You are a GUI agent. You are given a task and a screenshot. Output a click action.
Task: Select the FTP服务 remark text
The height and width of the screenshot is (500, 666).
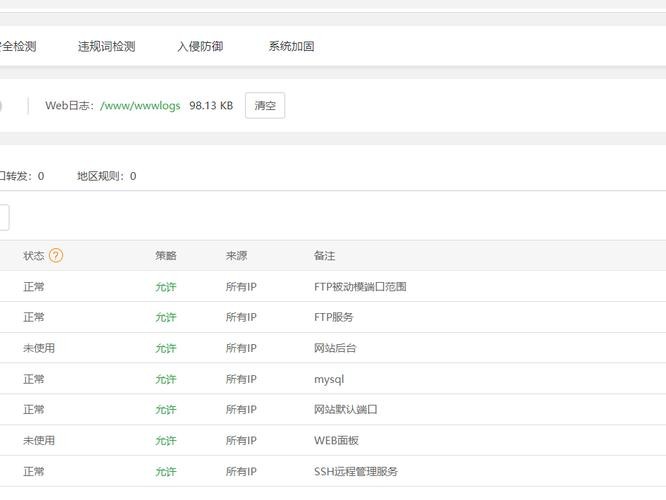pyautogui.click(x=334, y=317)
